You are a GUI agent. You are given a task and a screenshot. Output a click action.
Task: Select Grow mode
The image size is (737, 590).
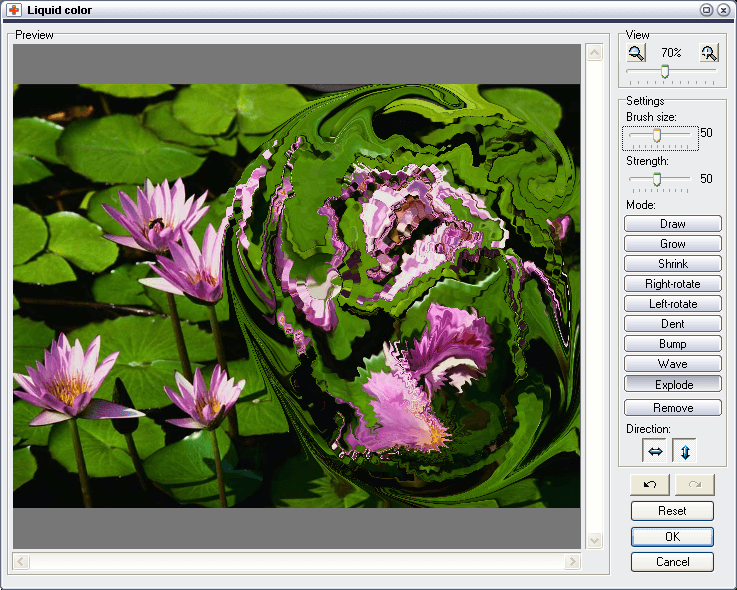(x=673, y=244)
